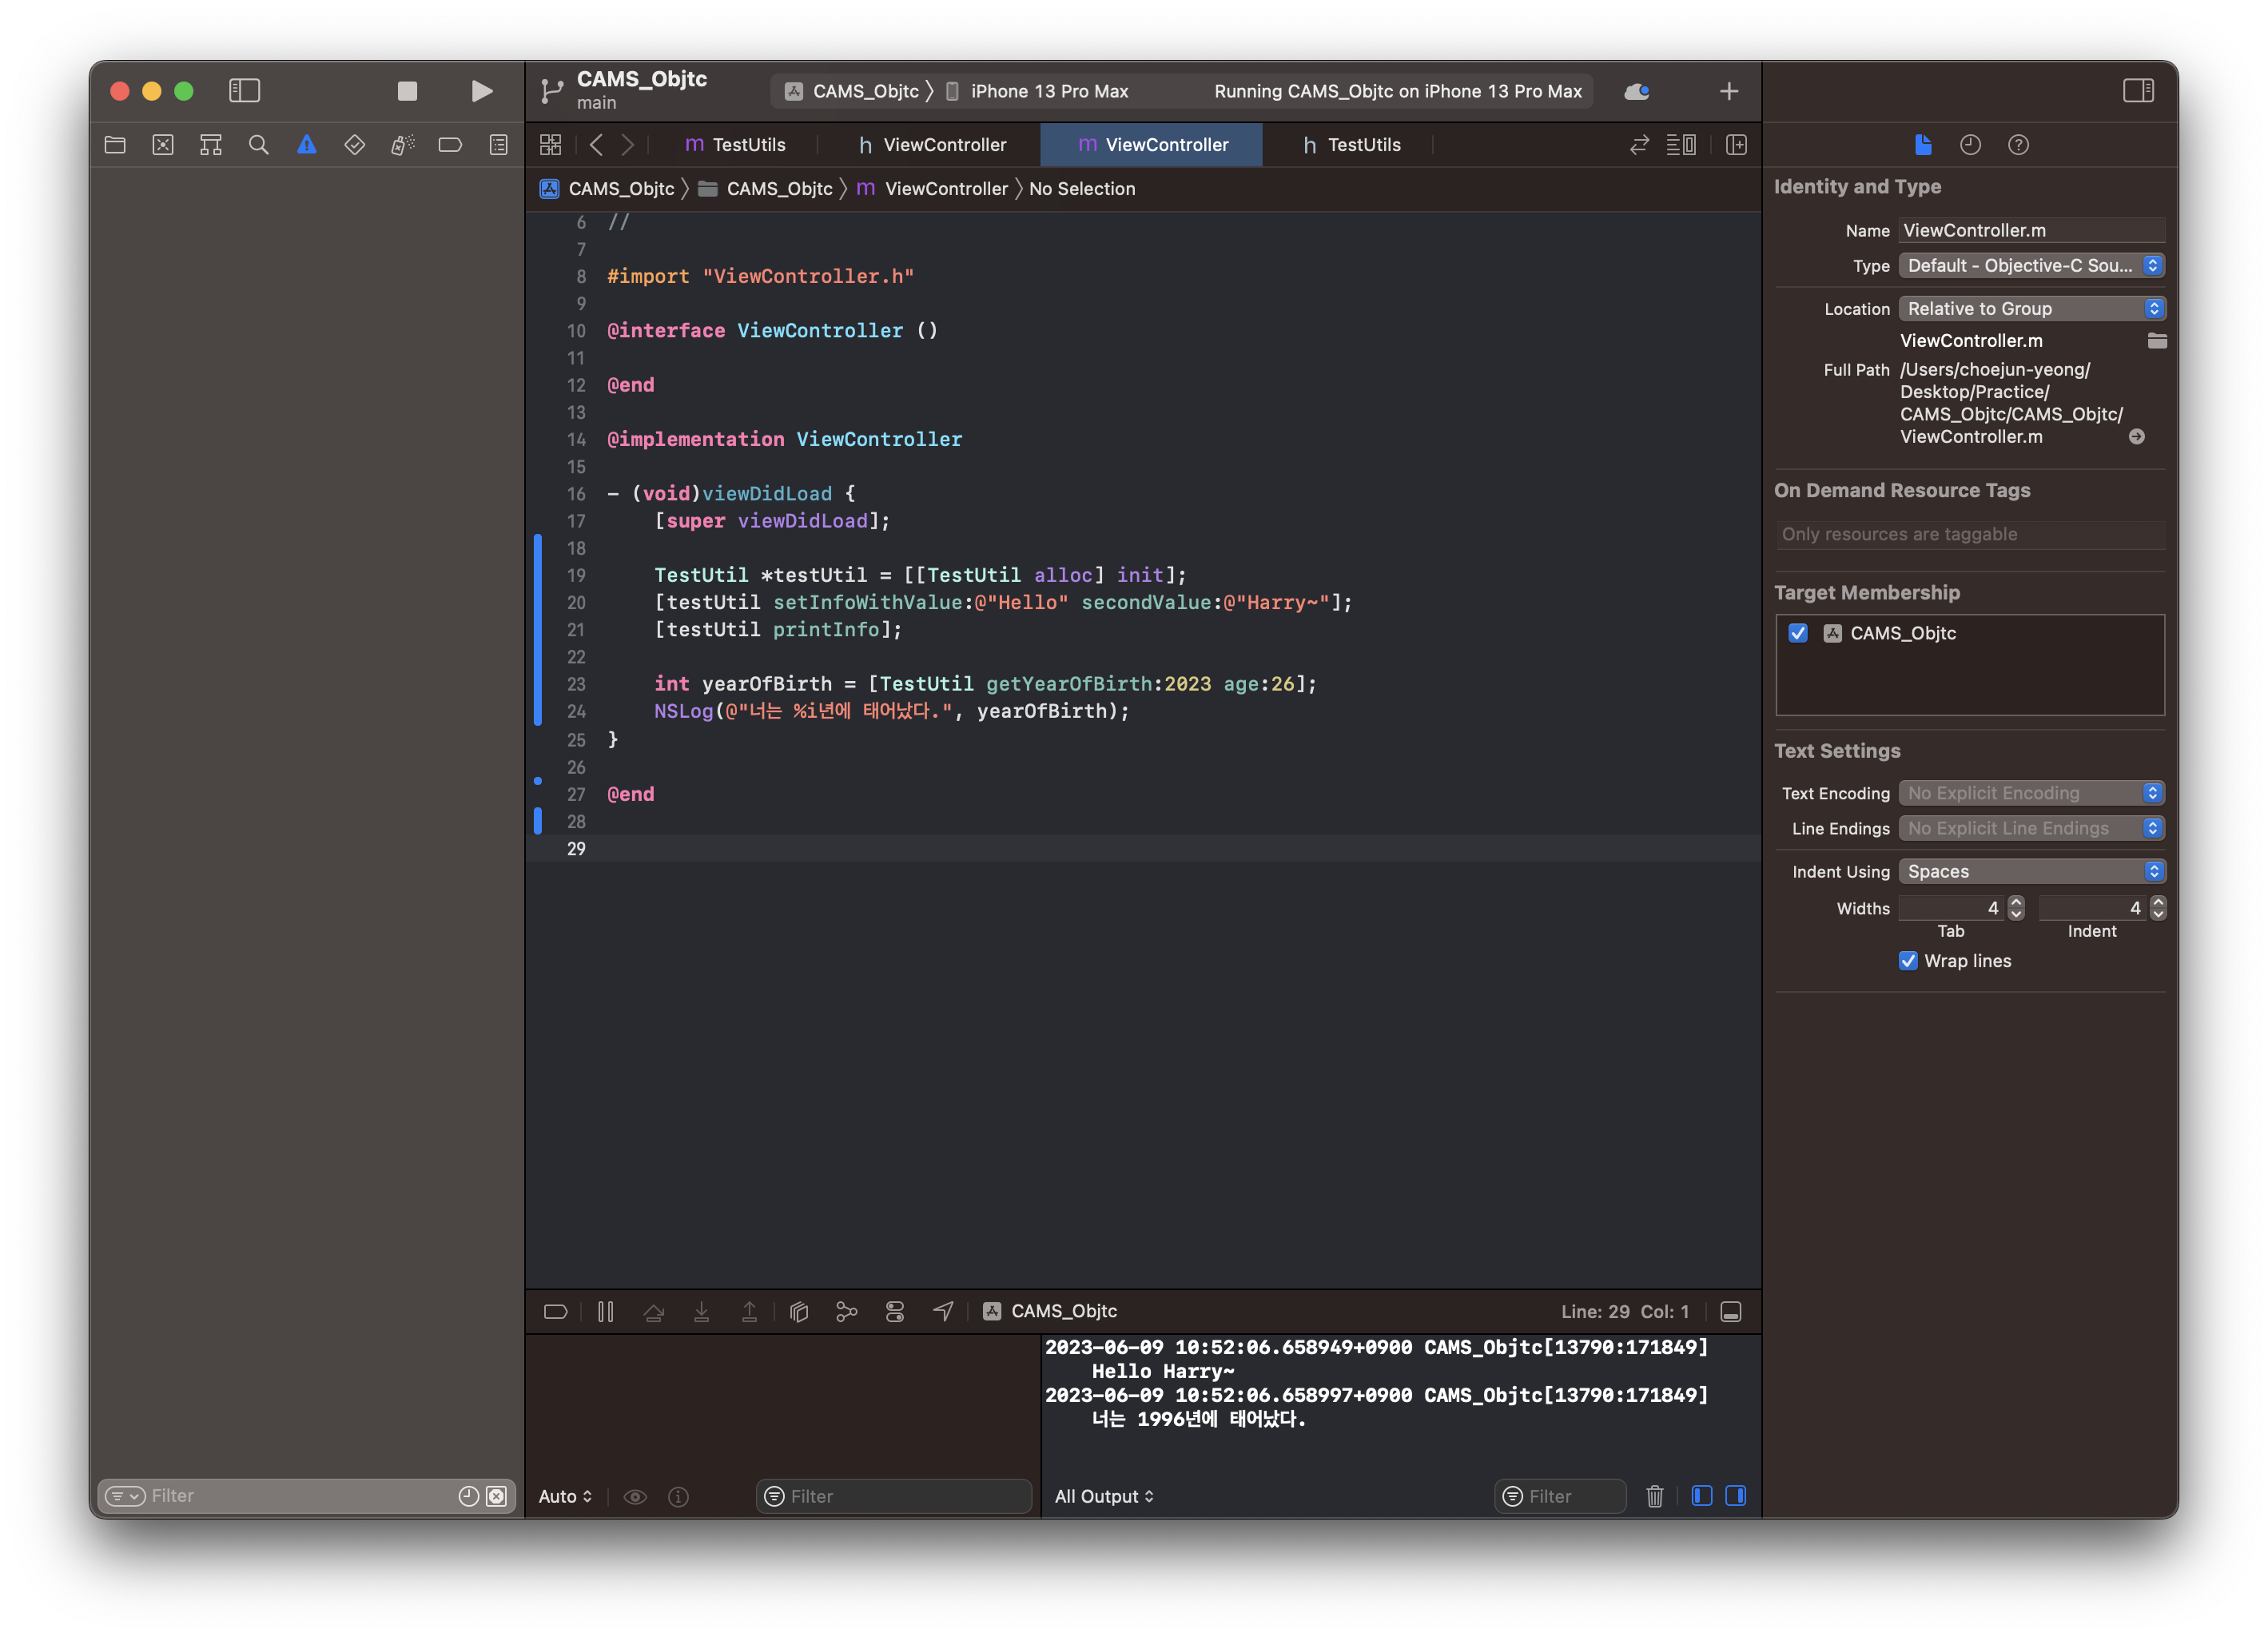Show the History inspector clock icon
The height and width of the screenshot is (1637, 2268).
point(1970,145)
